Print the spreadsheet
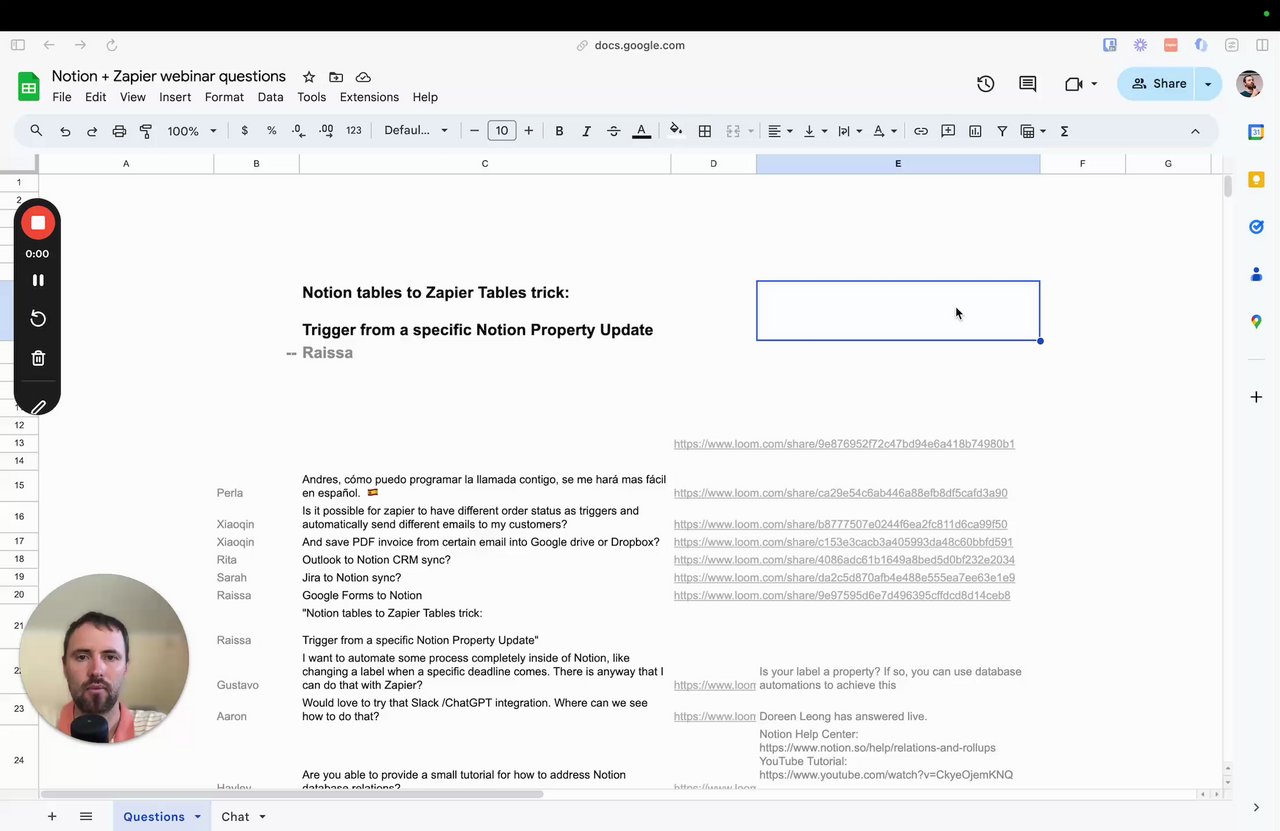The height and width of the screenshot is (831, 1280). coord(119,131)
